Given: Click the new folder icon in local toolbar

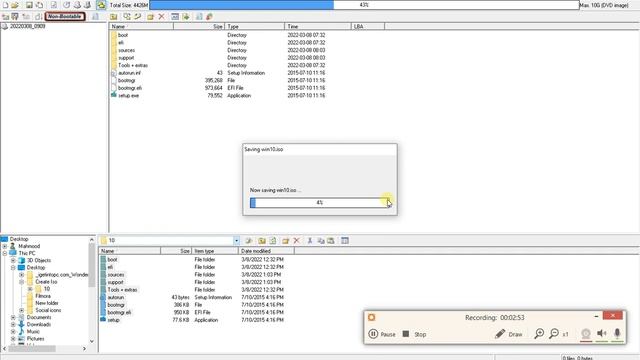Looking at the screenshot, I should [x=285, y=240].
